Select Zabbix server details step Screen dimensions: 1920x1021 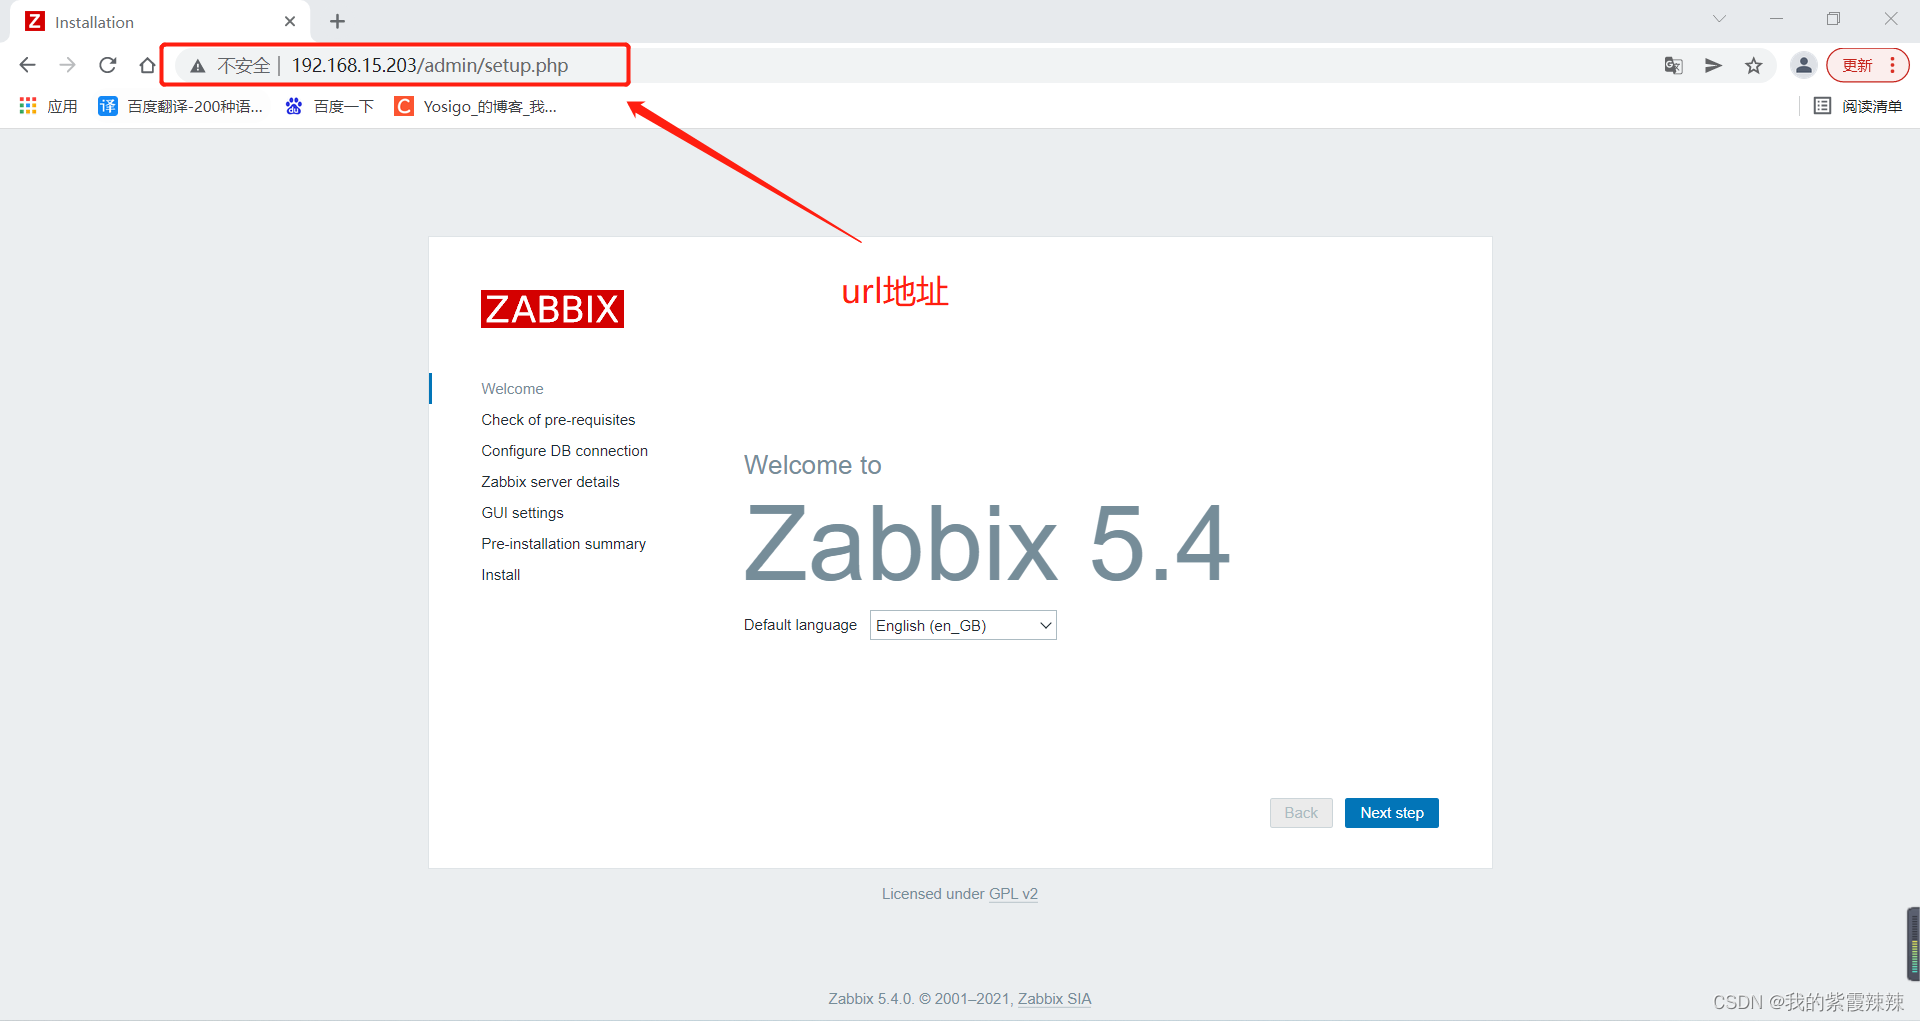point(550,482)
